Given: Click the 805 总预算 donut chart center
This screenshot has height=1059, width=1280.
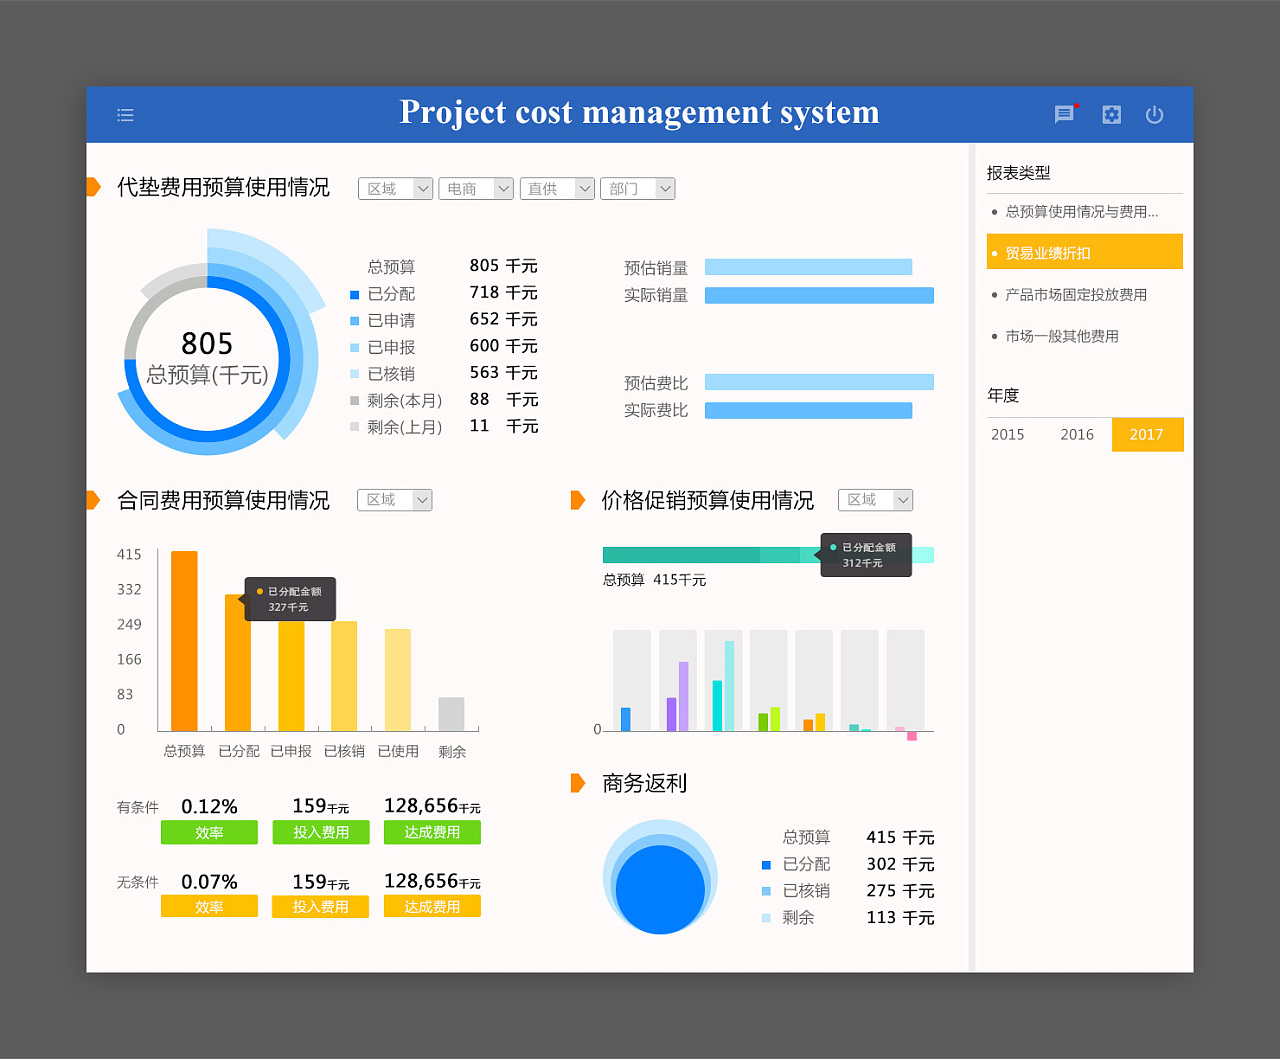Looking at the screenshot, I should tap(207, 358).
